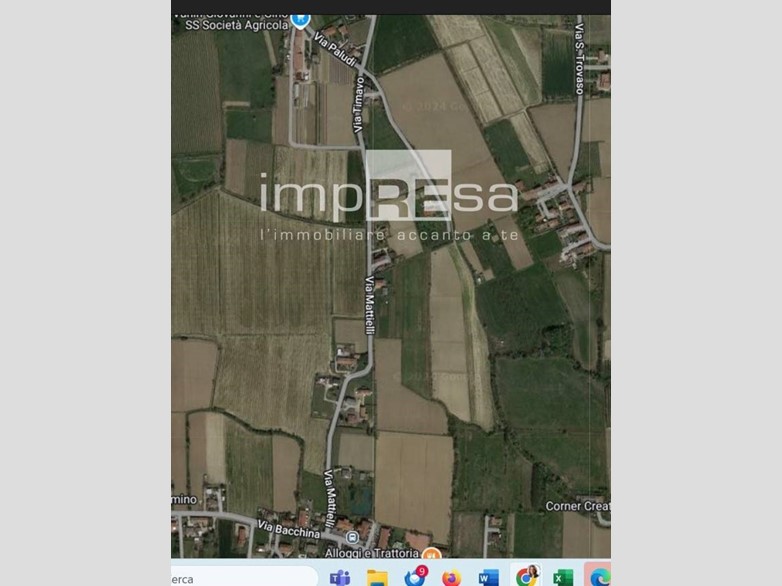
Task: Click the upper 'Via Mattielli' street label
Action: click(x=370, y=305)
